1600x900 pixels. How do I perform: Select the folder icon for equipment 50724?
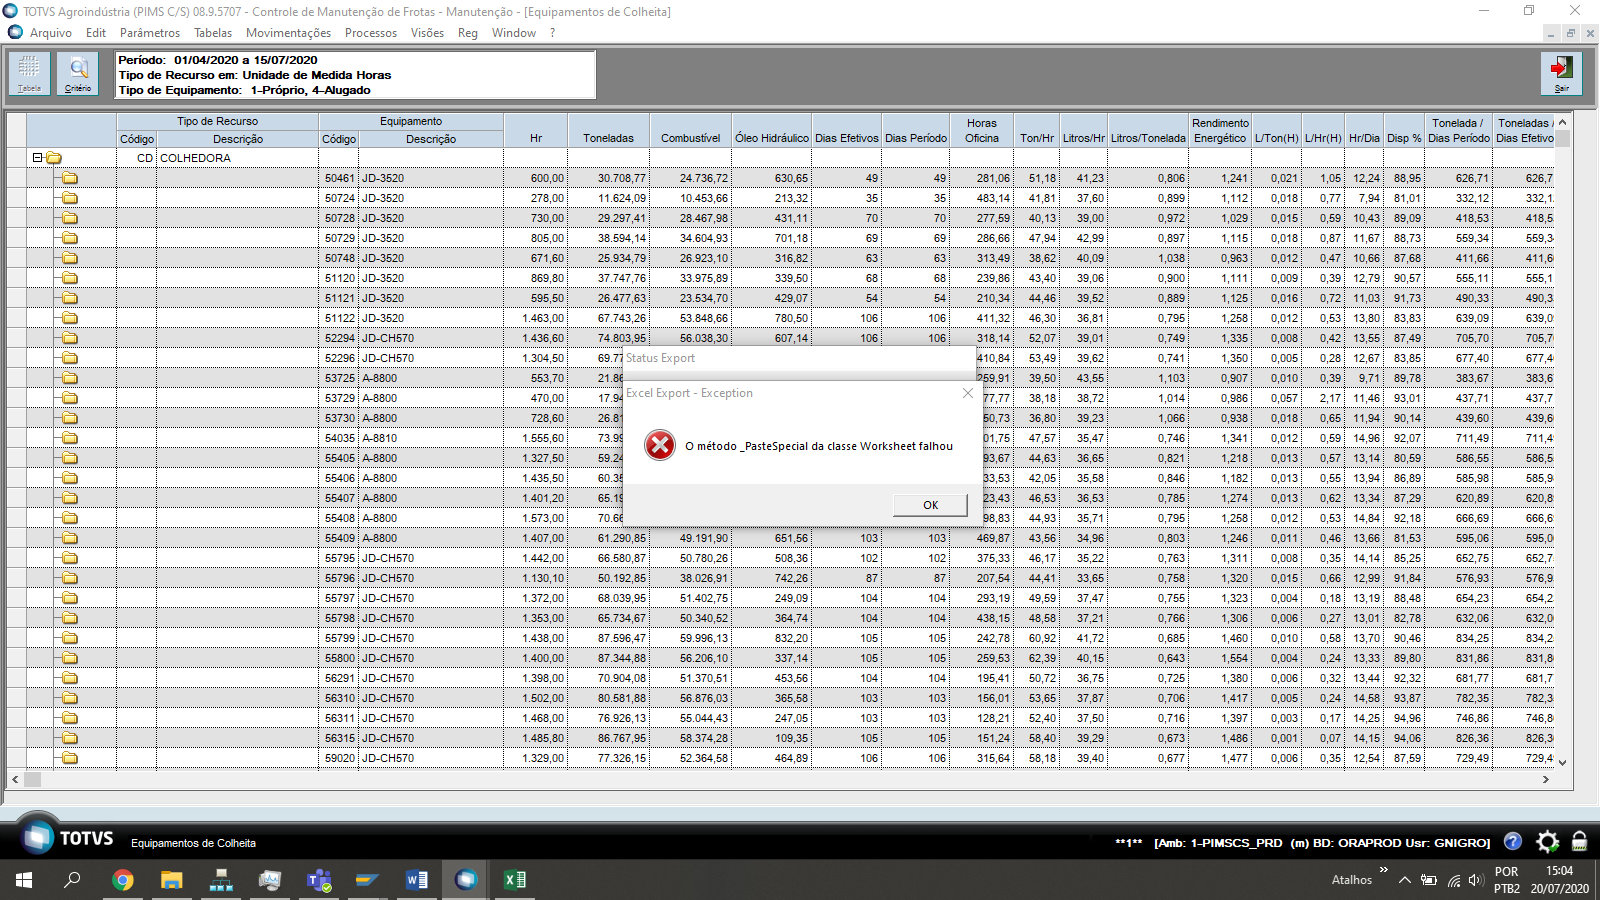[70, 198]
